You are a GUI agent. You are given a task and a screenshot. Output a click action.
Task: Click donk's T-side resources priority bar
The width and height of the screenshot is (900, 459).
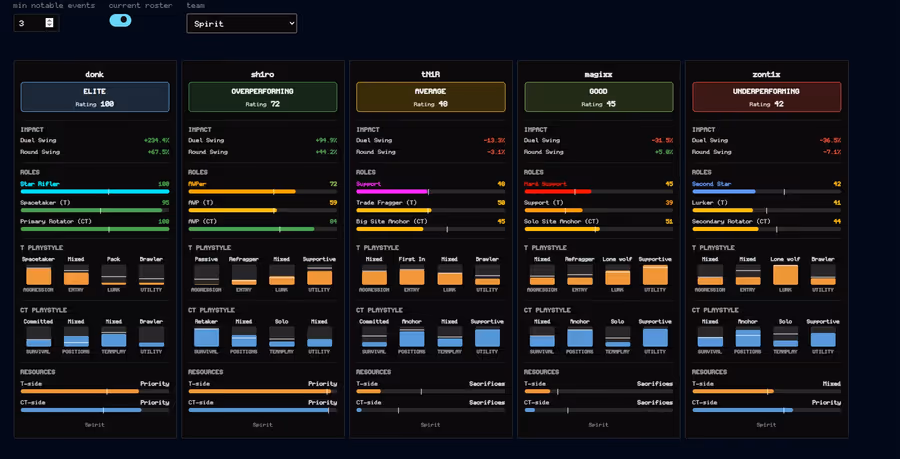click(x=95, y=391)
